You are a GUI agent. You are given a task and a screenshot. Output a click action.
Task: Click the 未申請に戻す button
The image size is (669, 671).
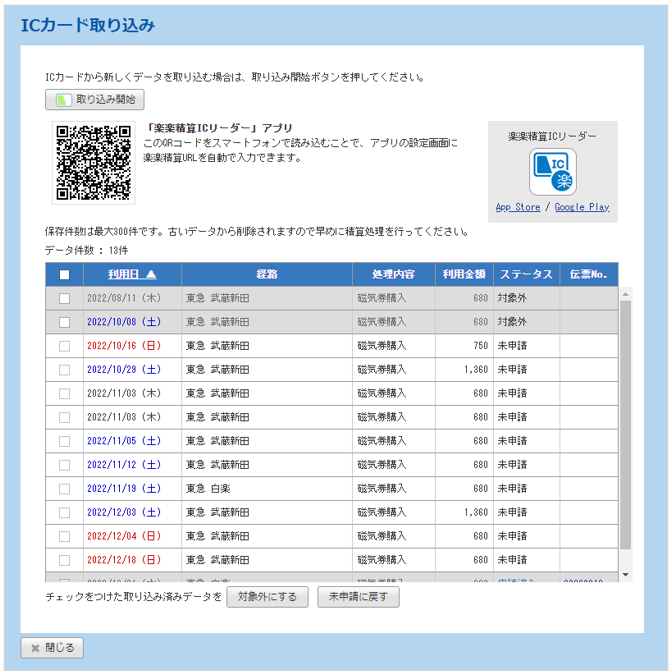[x=358, y=597]
